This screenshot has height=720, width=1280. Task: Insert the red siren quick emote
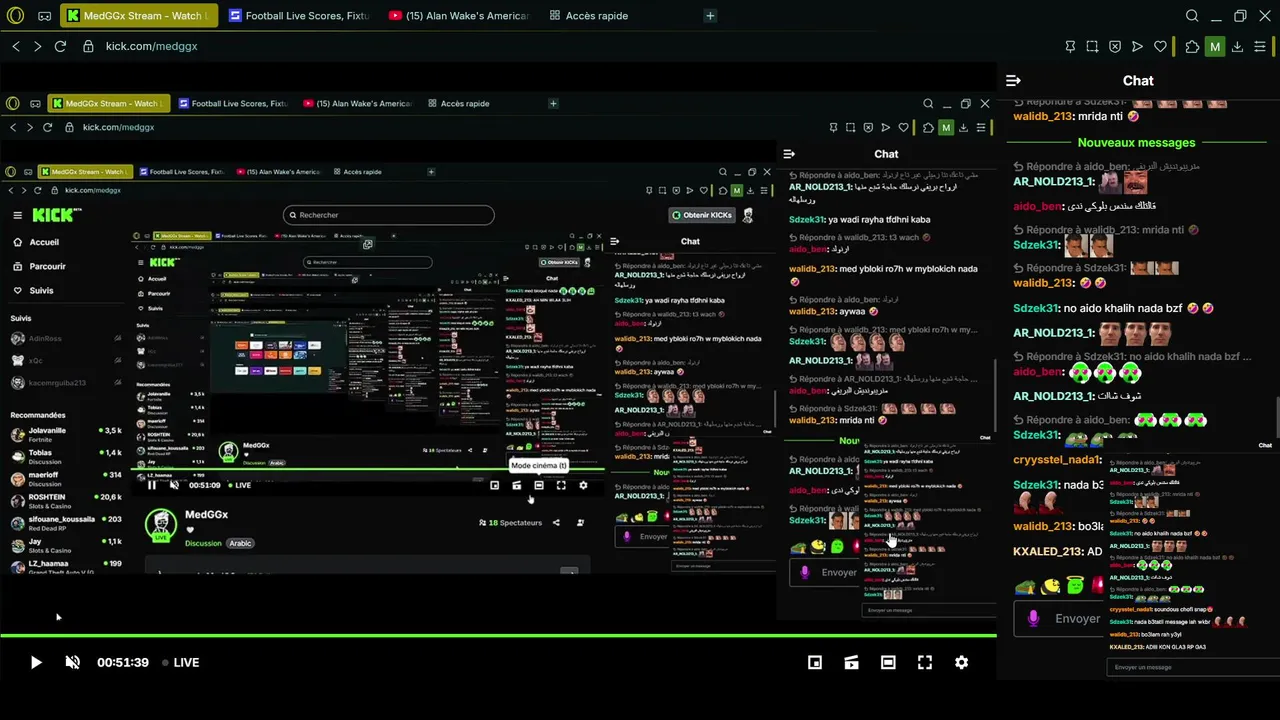[x=1098, y=585]
